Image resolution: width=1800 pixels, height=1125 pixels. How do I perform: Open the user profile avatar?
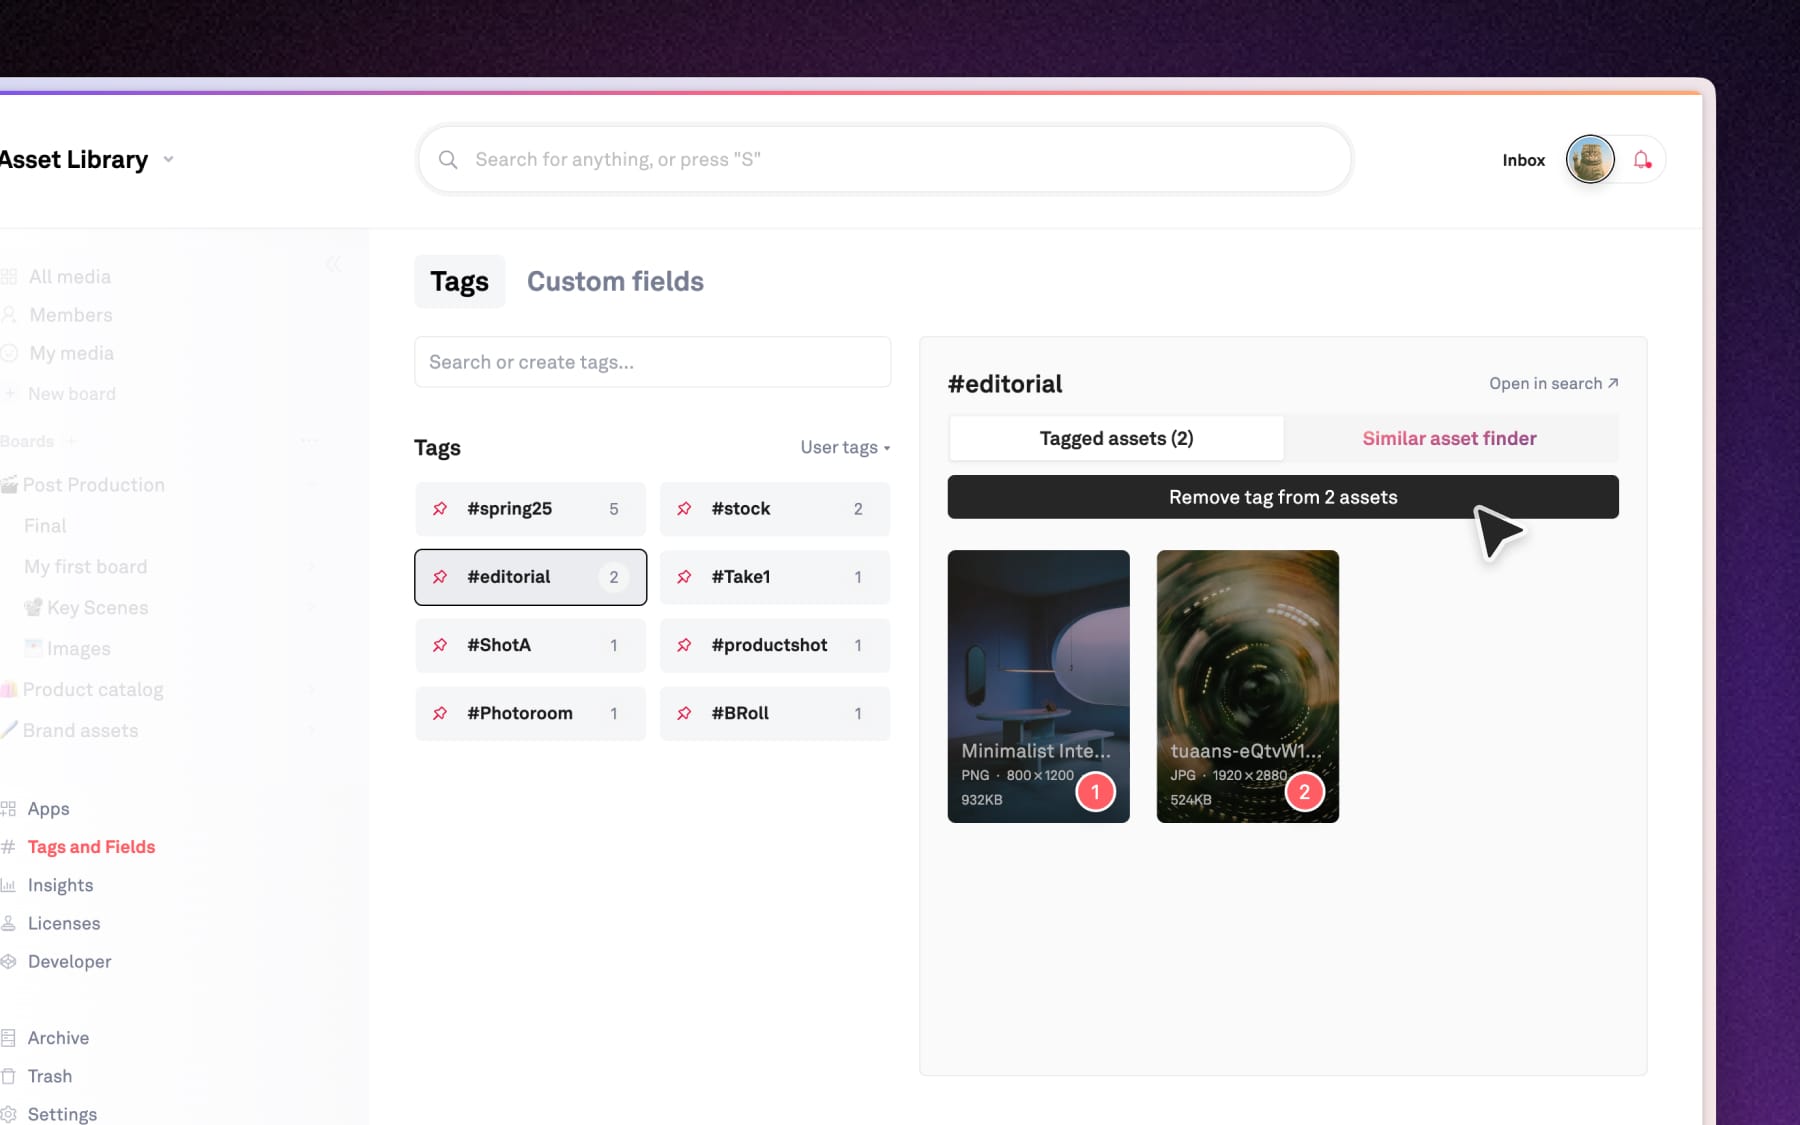click(1589, 160)
